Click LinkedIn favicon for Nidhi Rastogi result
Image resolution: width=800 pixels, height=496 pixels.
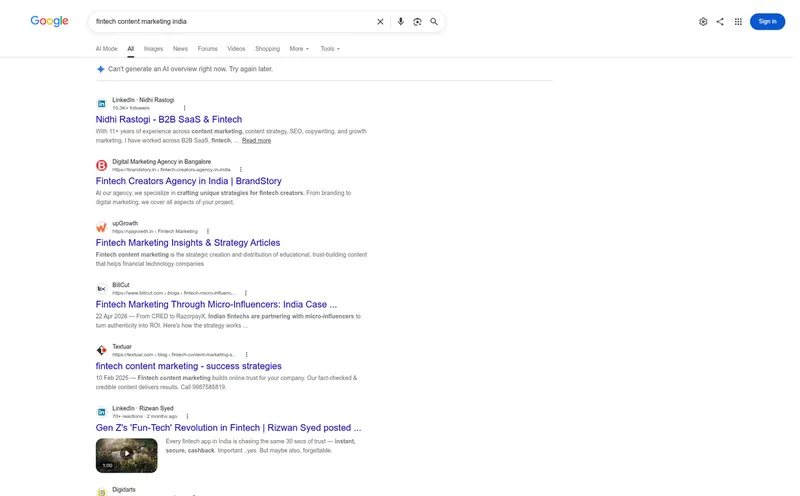(x=102, y=104)
